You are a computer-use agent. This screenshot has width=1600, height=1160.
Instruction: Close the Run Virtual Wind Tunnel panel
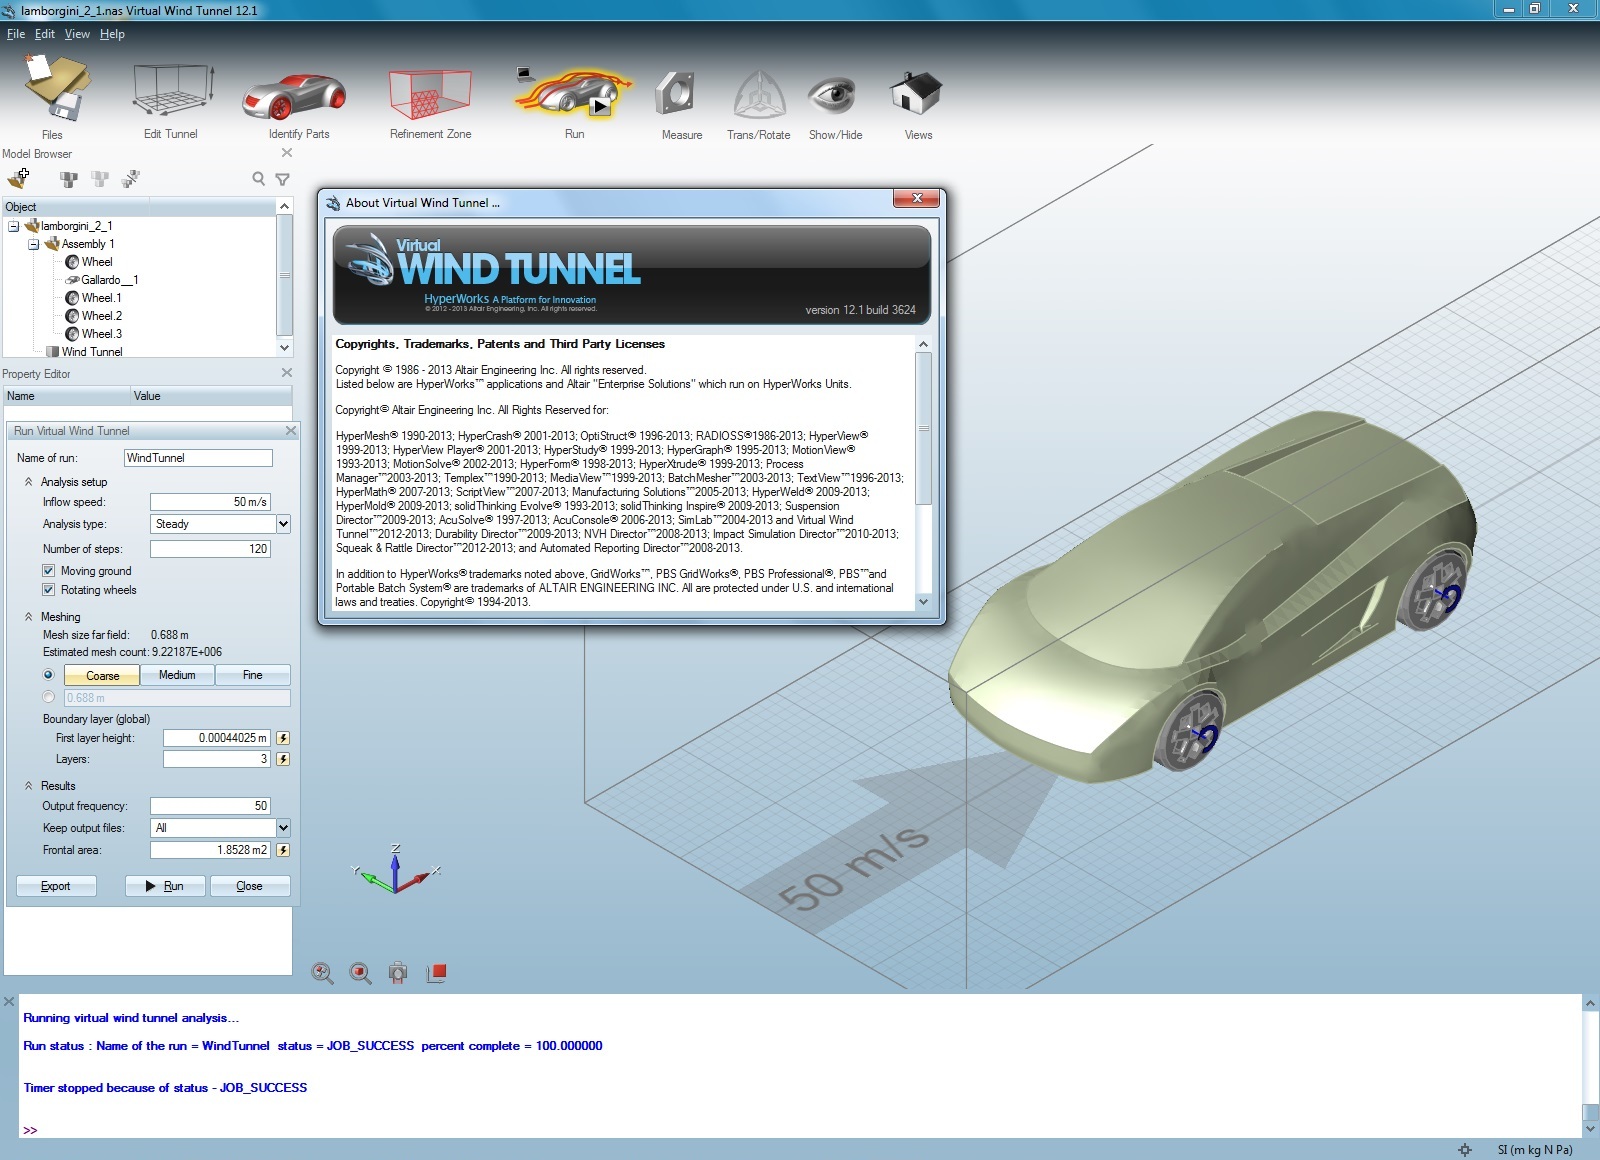pos(291,431)
